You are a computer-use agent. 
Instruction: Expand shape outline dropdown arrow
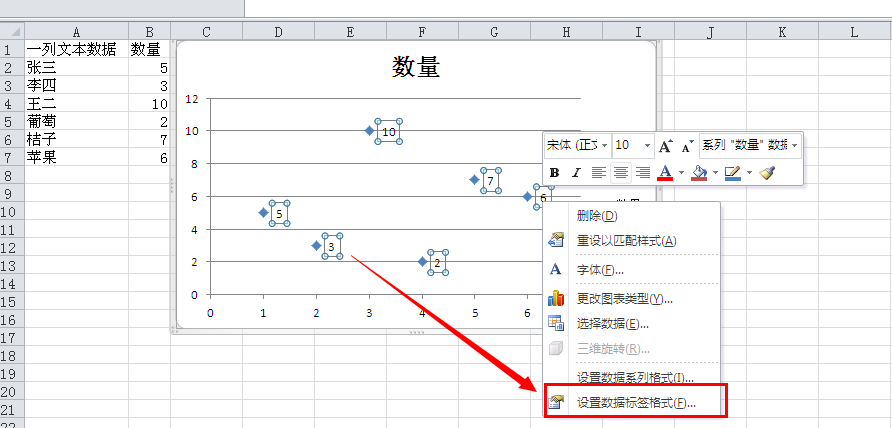(749, 172)
